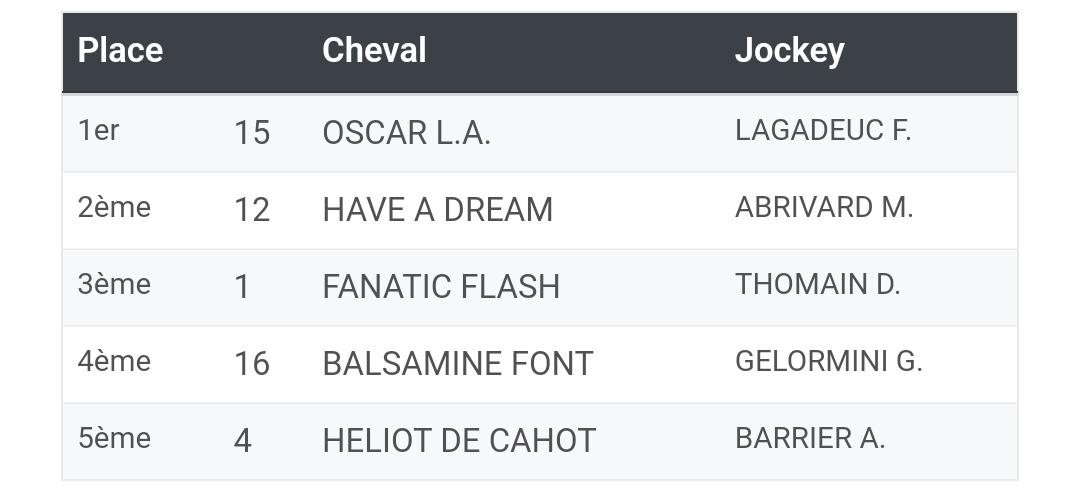
Task: Select horse HELIOT DE CAHOT
Action: [459, 441]
